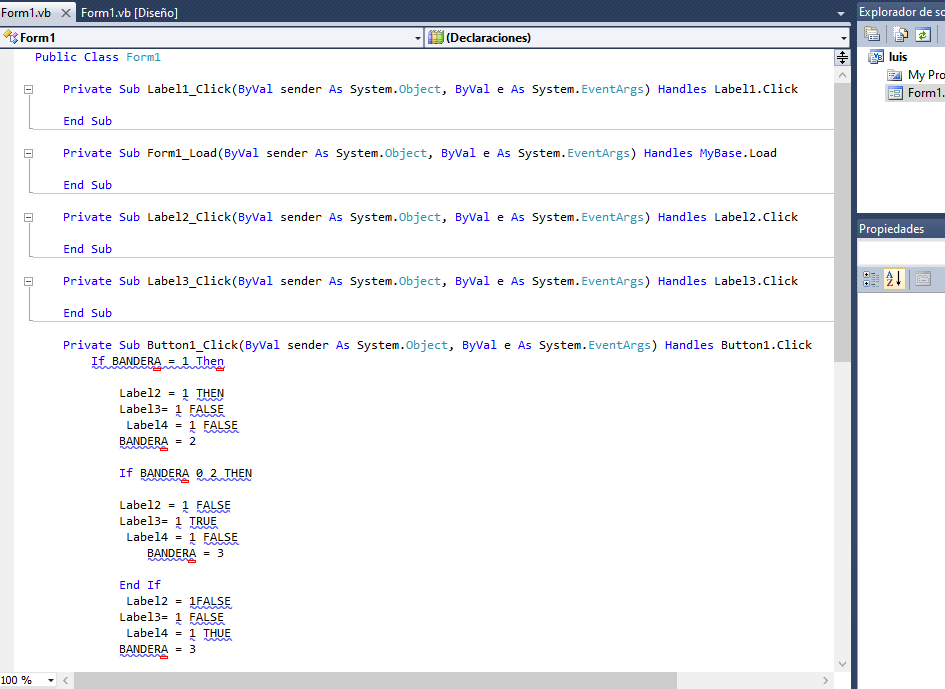The image size is (945, 689).
Task: Click the Propiedades panel title
Action: [891, 229]
